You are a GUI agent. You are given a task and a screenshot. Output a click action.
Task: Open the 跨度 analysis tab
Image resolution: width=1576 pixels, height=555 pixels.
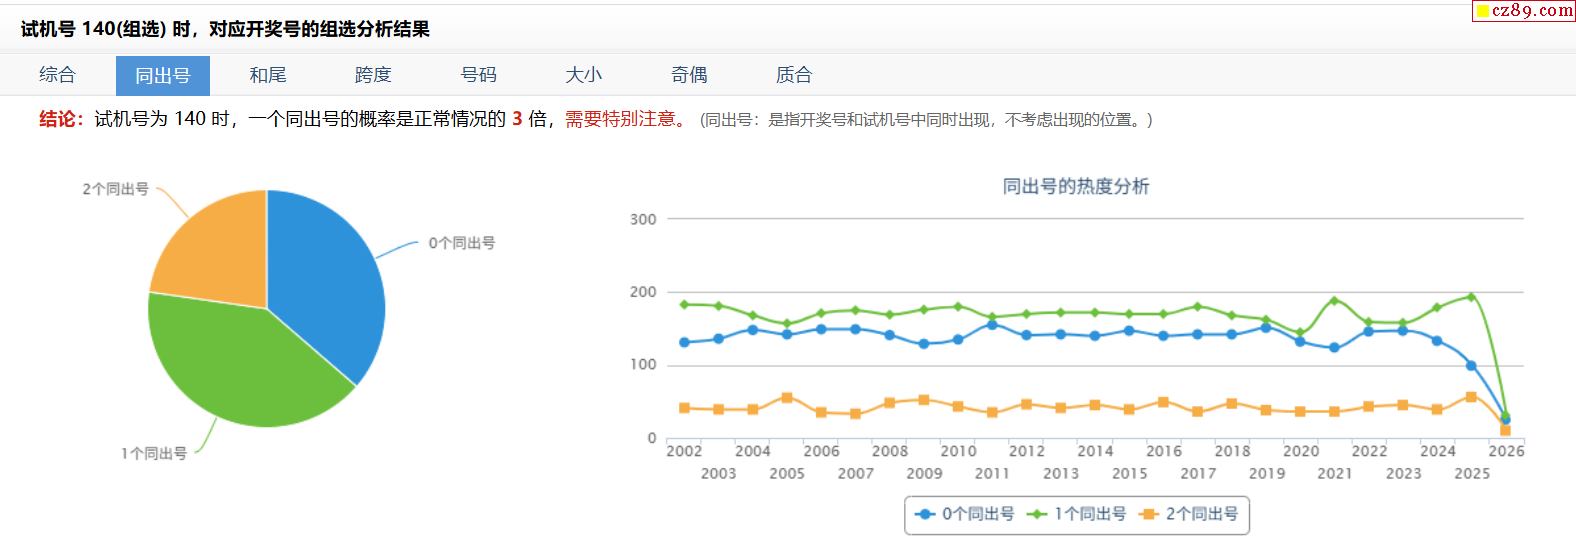point(373,75)
